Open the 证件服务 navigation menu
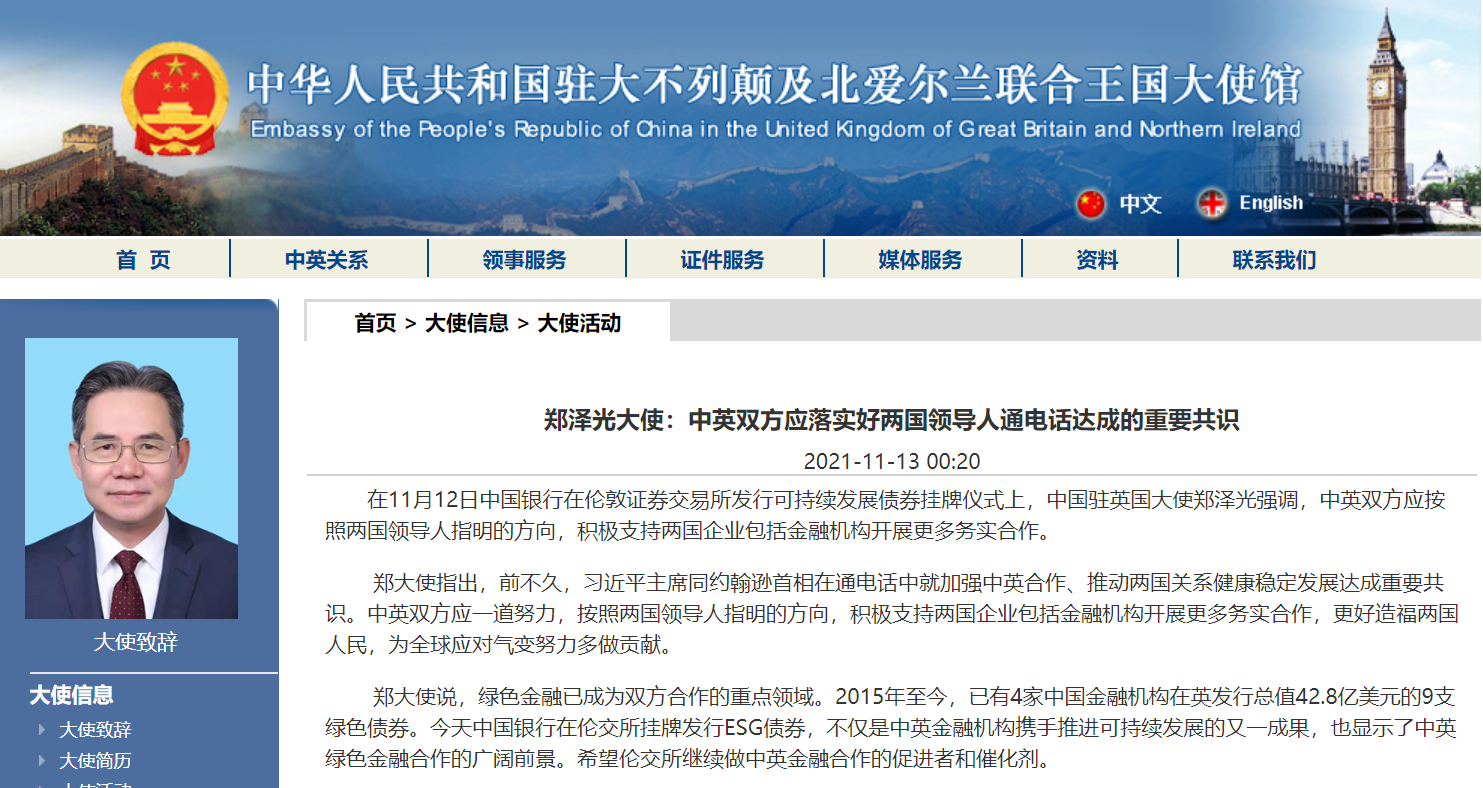Image resolution: width=1483 pixels, height=788 pixels. point(722,260)
